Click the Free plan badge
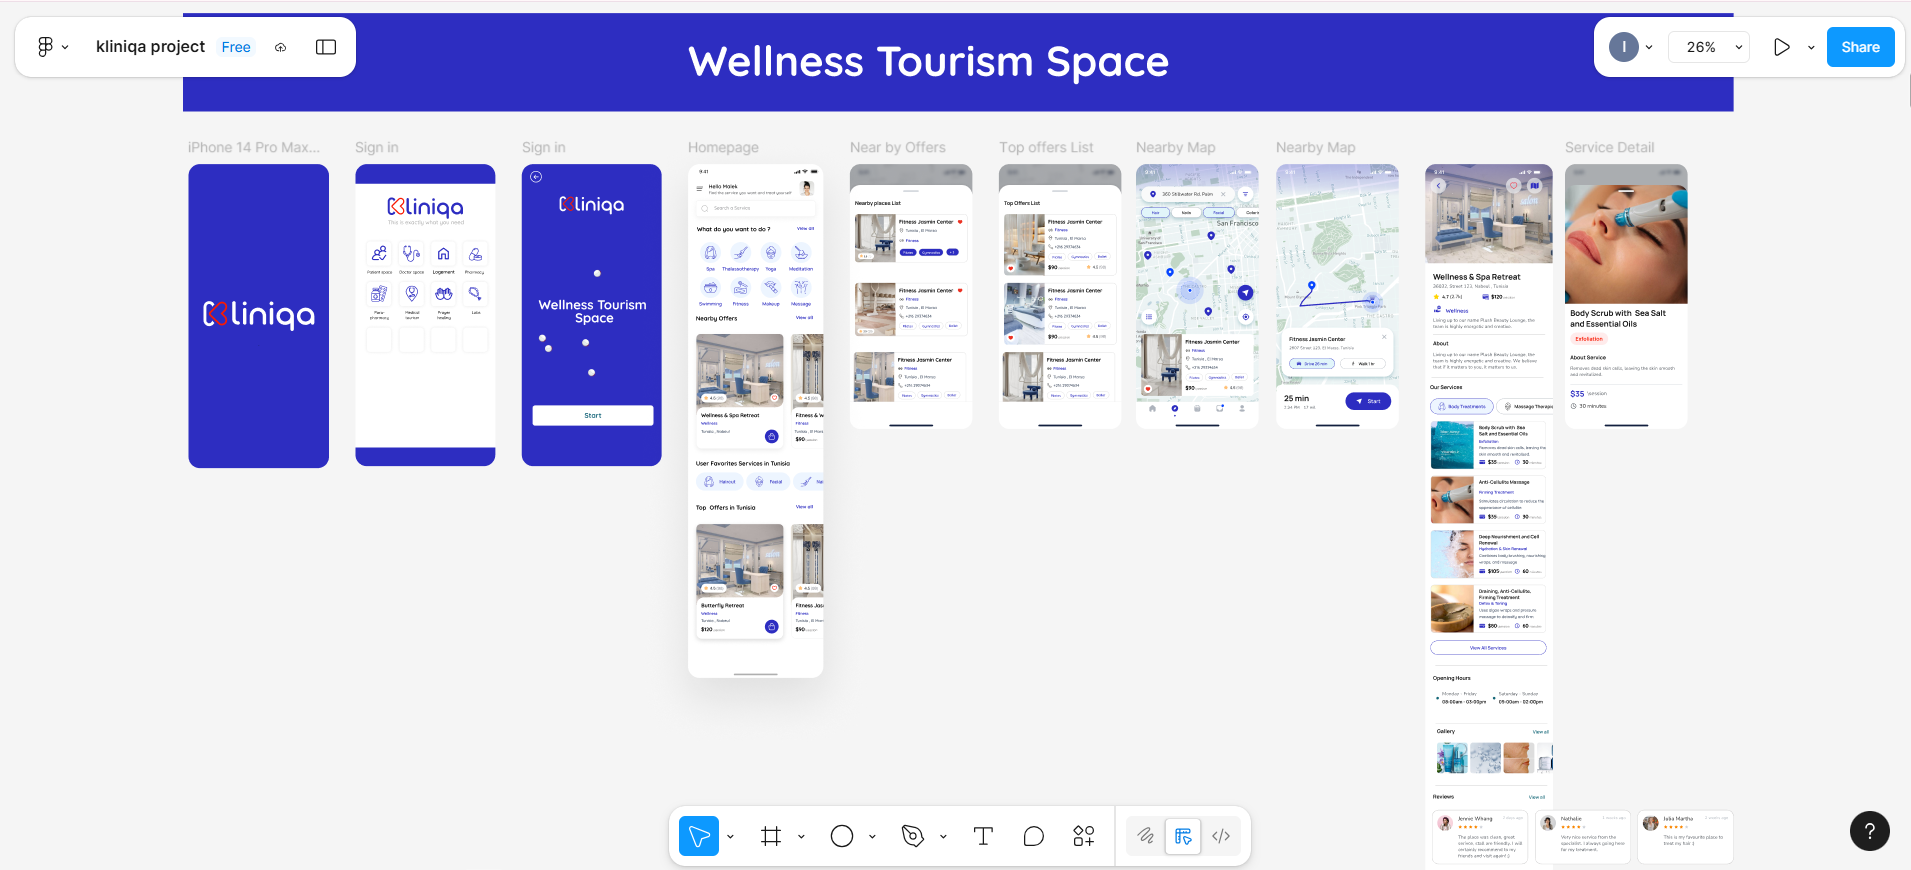Image resolution: width=1911 pixels, height=870 pixels. pos(236,47)
